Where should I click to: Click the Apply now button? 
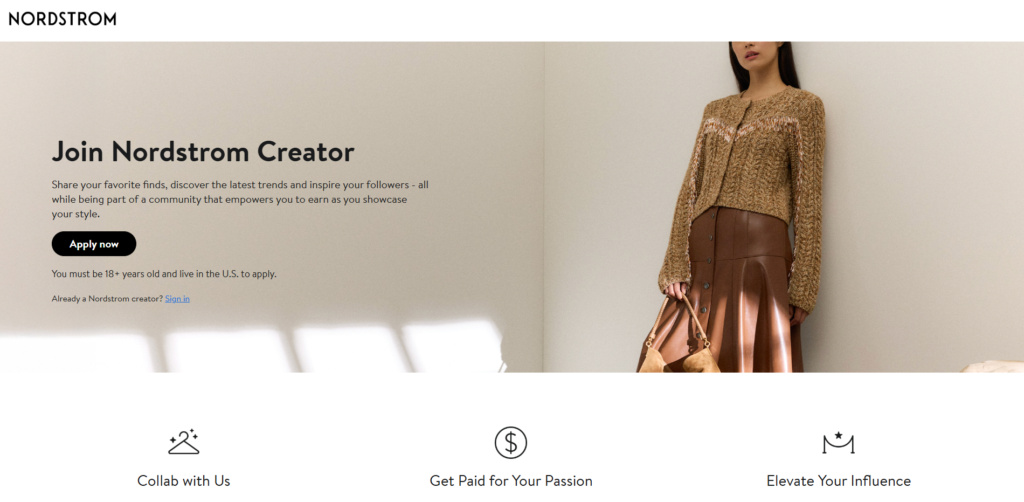point(94,243)
